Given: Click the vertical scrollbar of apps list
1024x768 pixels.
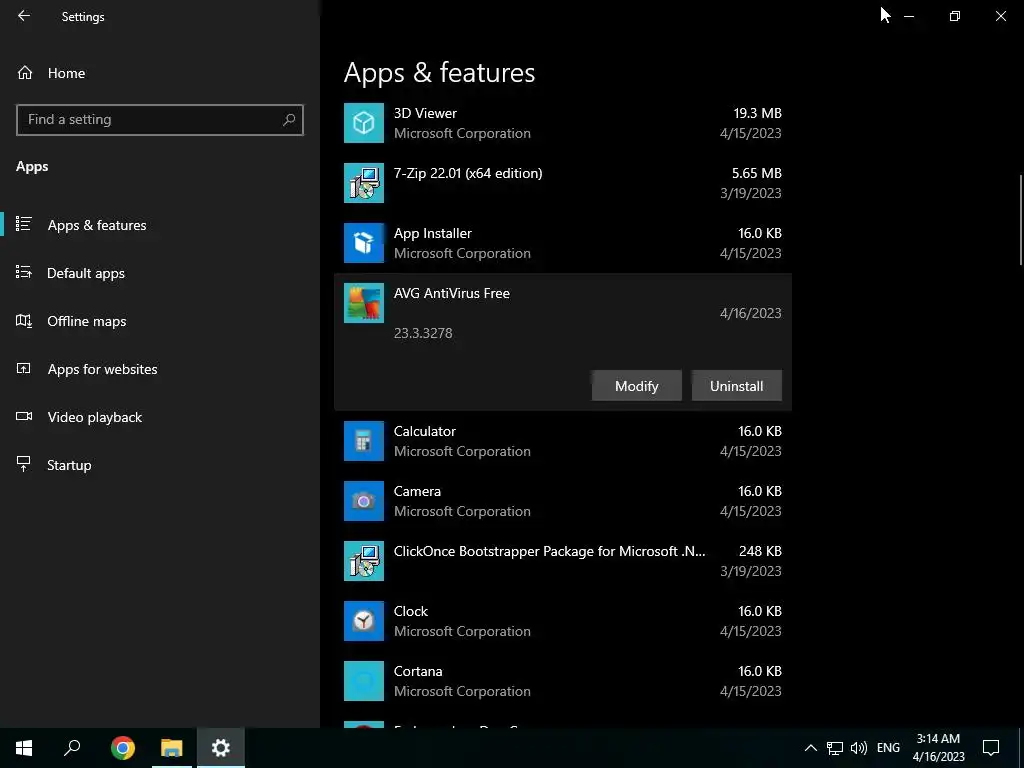Looking at the screenshot, I should pyautogui.click(x=1021, y=220).
